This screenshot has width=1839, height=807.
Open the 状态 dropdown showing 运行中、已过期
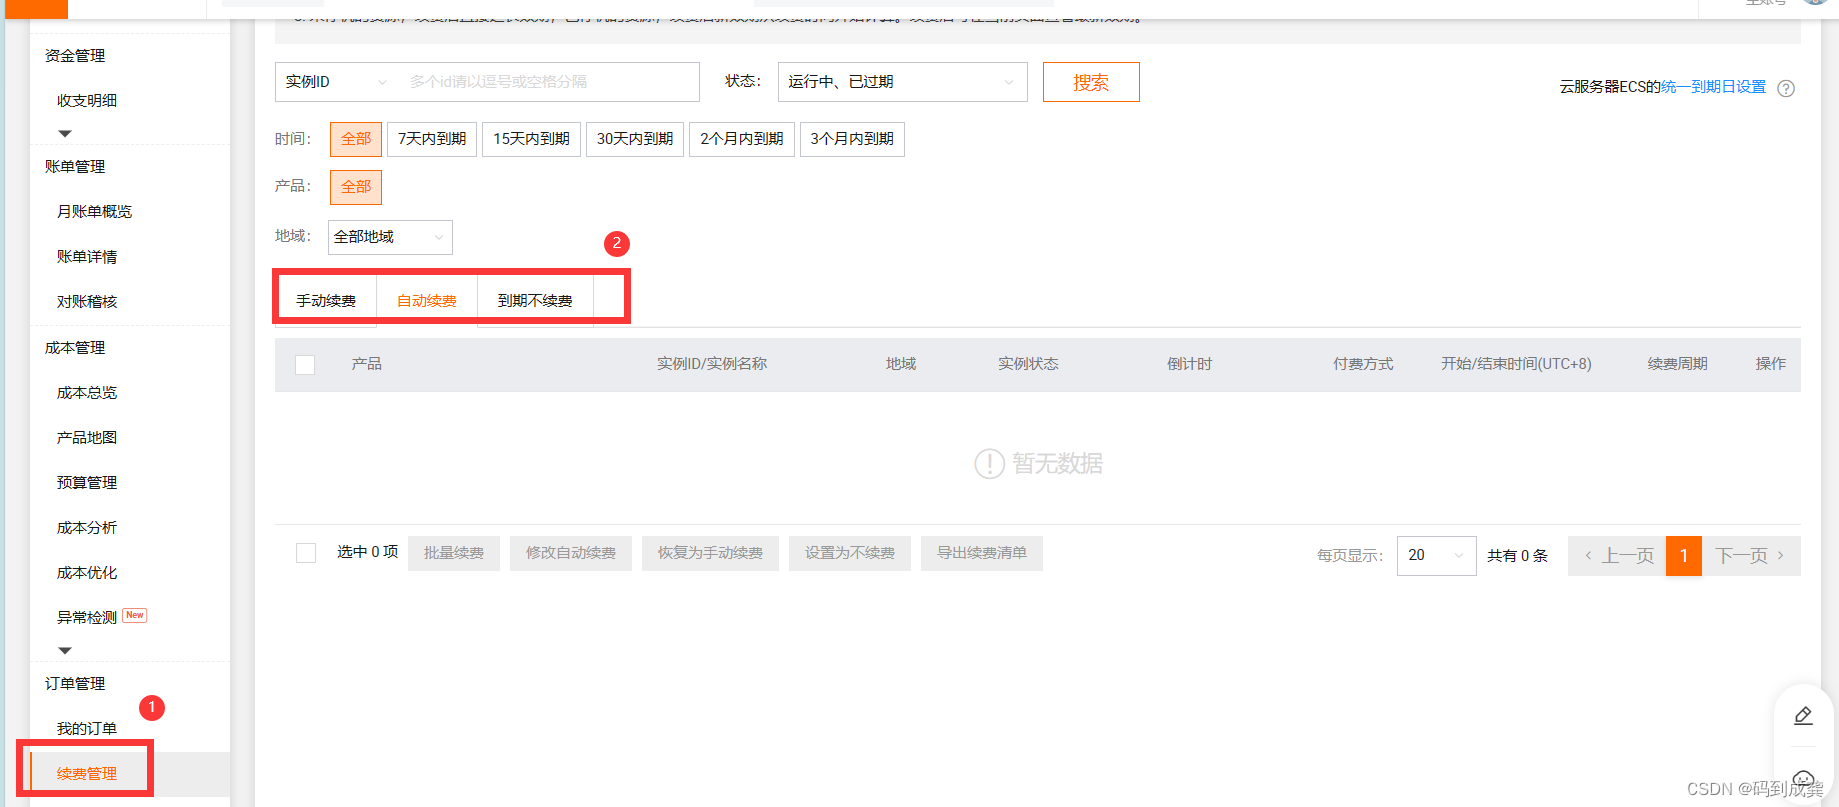click(902, 82)
